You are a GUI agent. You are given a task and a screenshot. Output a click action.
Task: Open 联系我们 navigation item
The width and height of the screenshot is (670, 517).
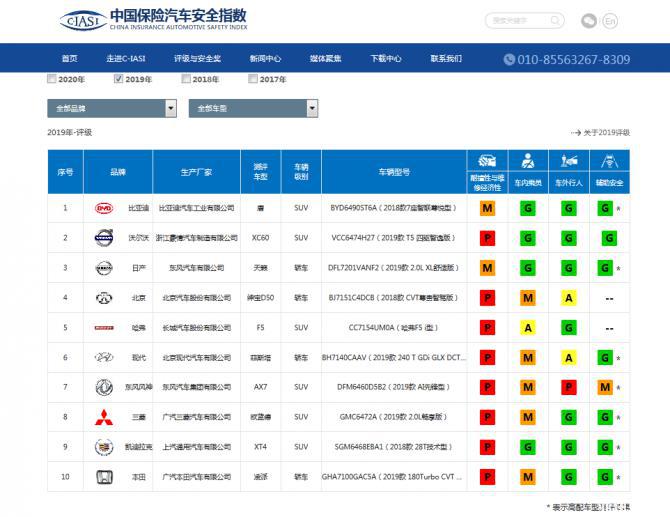pos(446,59)
